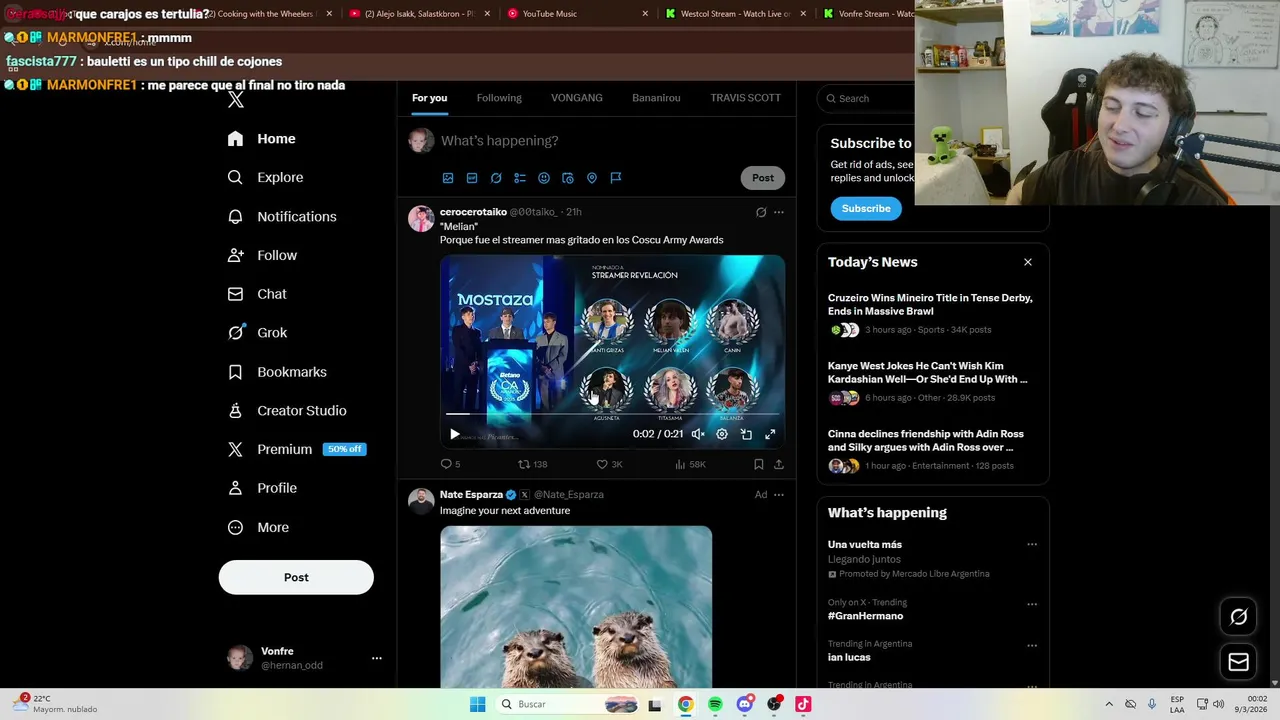Open Creator Studio
Image resolution: width=1280 pixels, height=720 pixels.
(288, 411)
